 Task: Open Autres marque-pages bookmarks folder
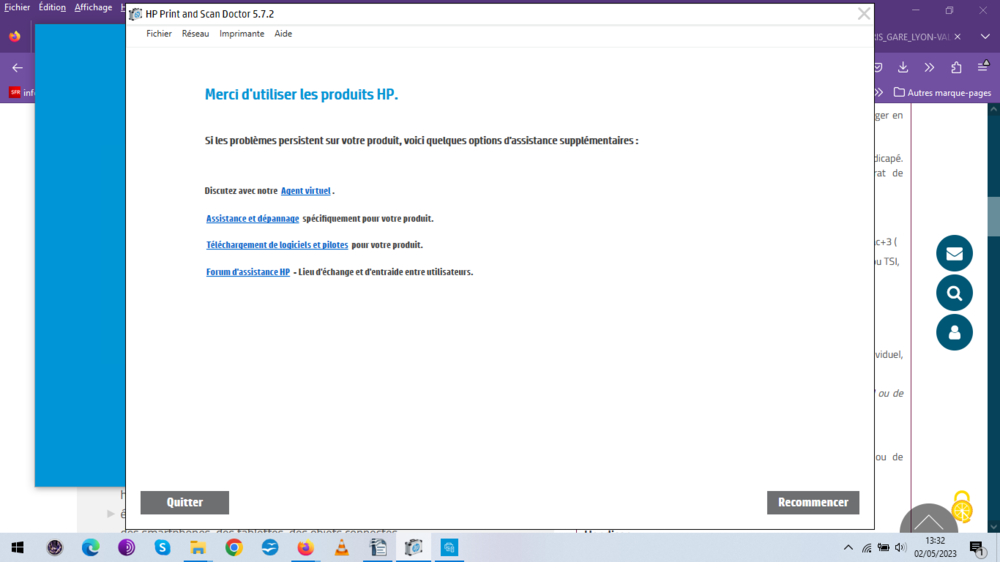point(942,92)
